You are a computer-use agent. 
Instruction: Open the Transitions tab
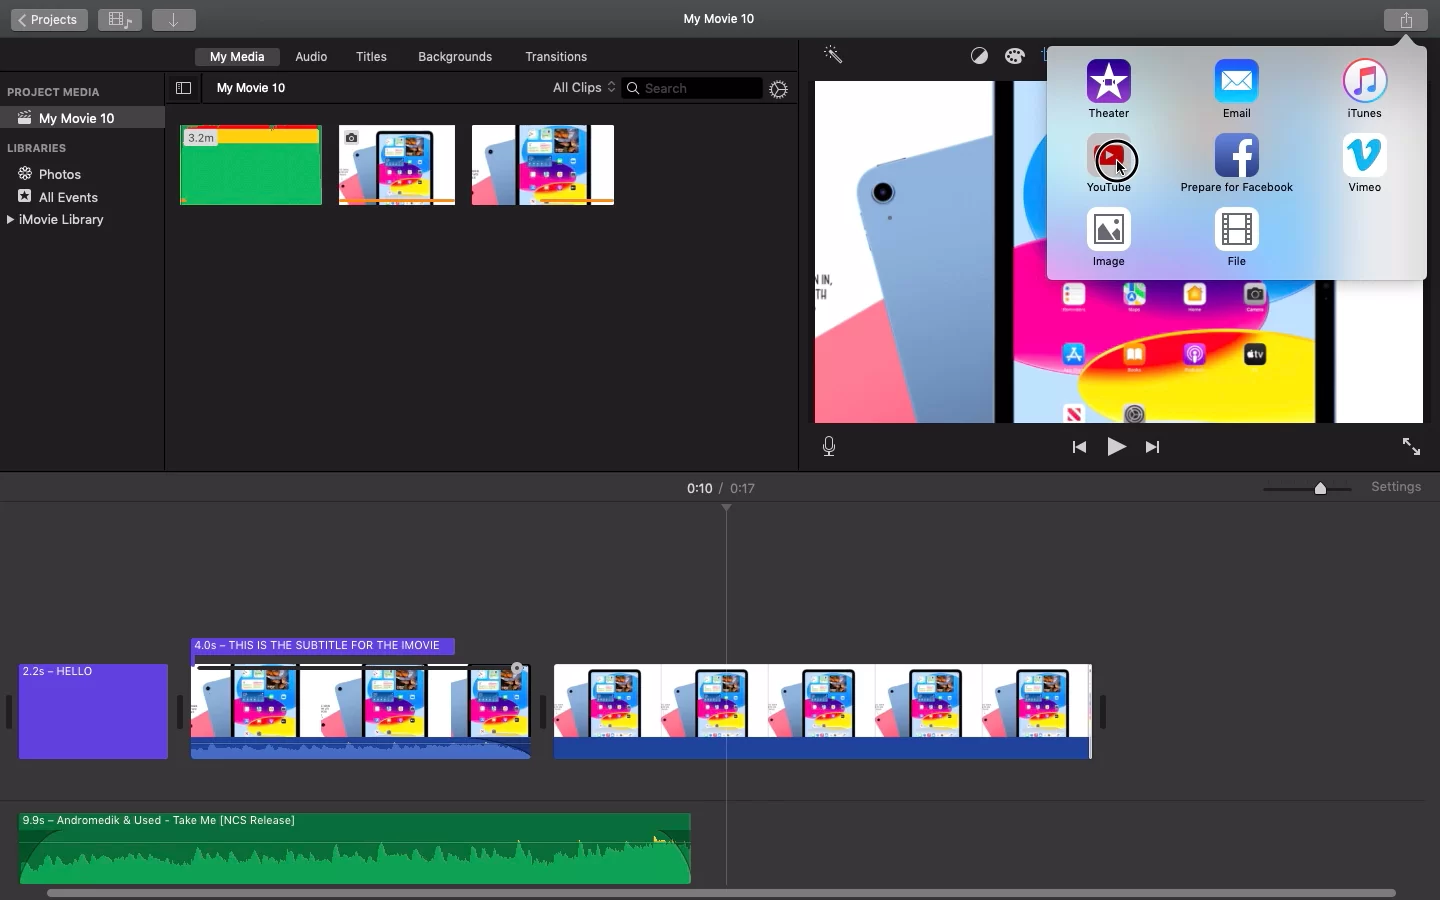pyautogui.click(x=557, y=57)
